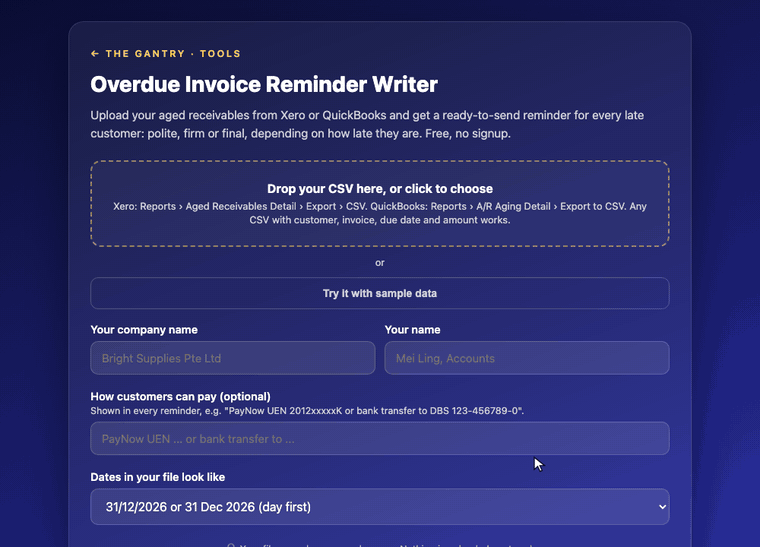Focus the Your name input field
Viewport: 760px width, 547px height.
[x=527, y=358]
